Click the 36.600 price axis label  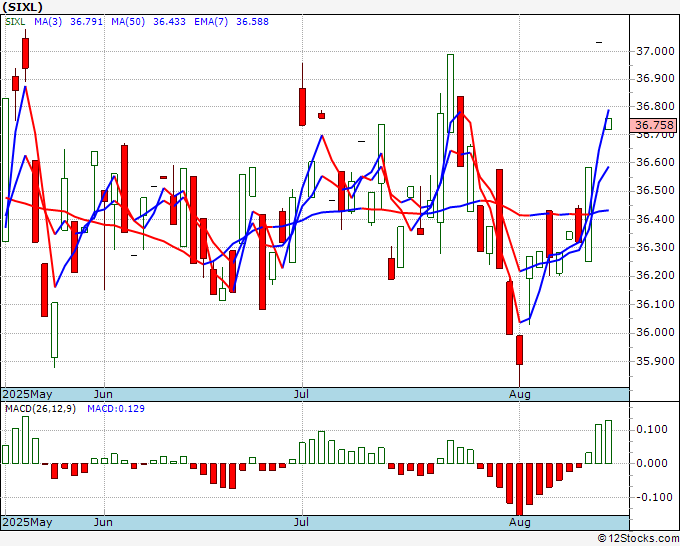click(655, 162)
